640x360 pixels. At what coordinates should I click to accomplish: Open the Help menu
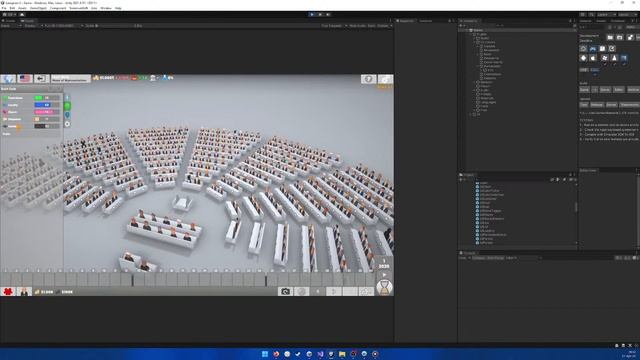coord(118,8)
